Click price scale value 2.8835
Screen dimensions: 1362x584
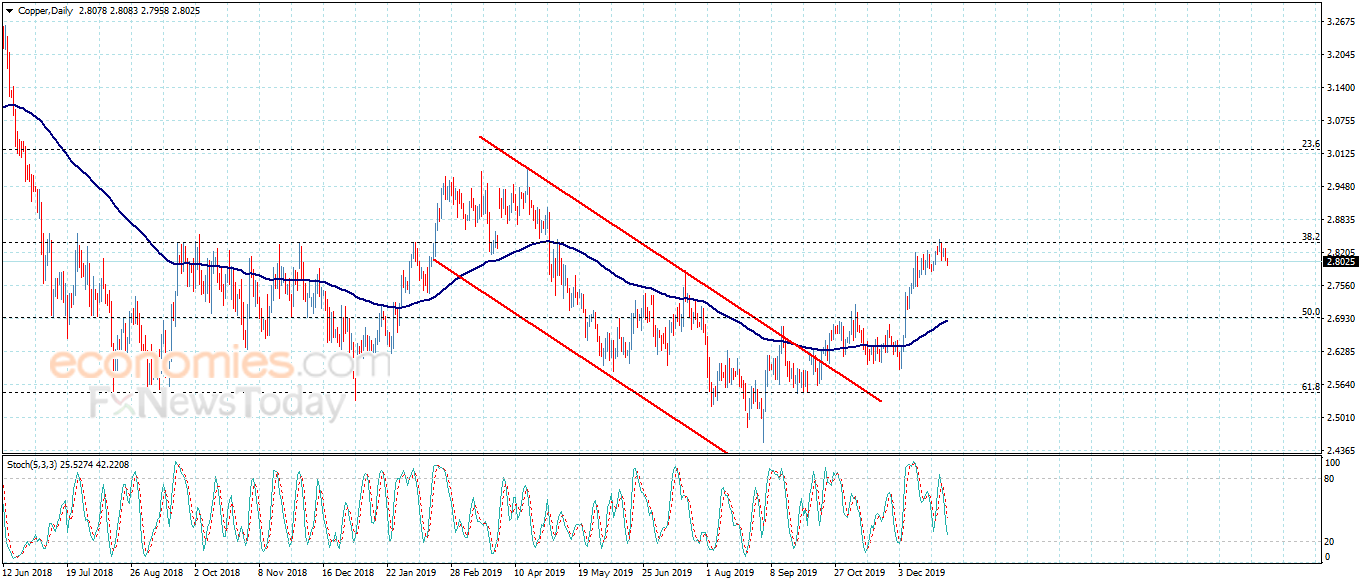coord(1340,220)
